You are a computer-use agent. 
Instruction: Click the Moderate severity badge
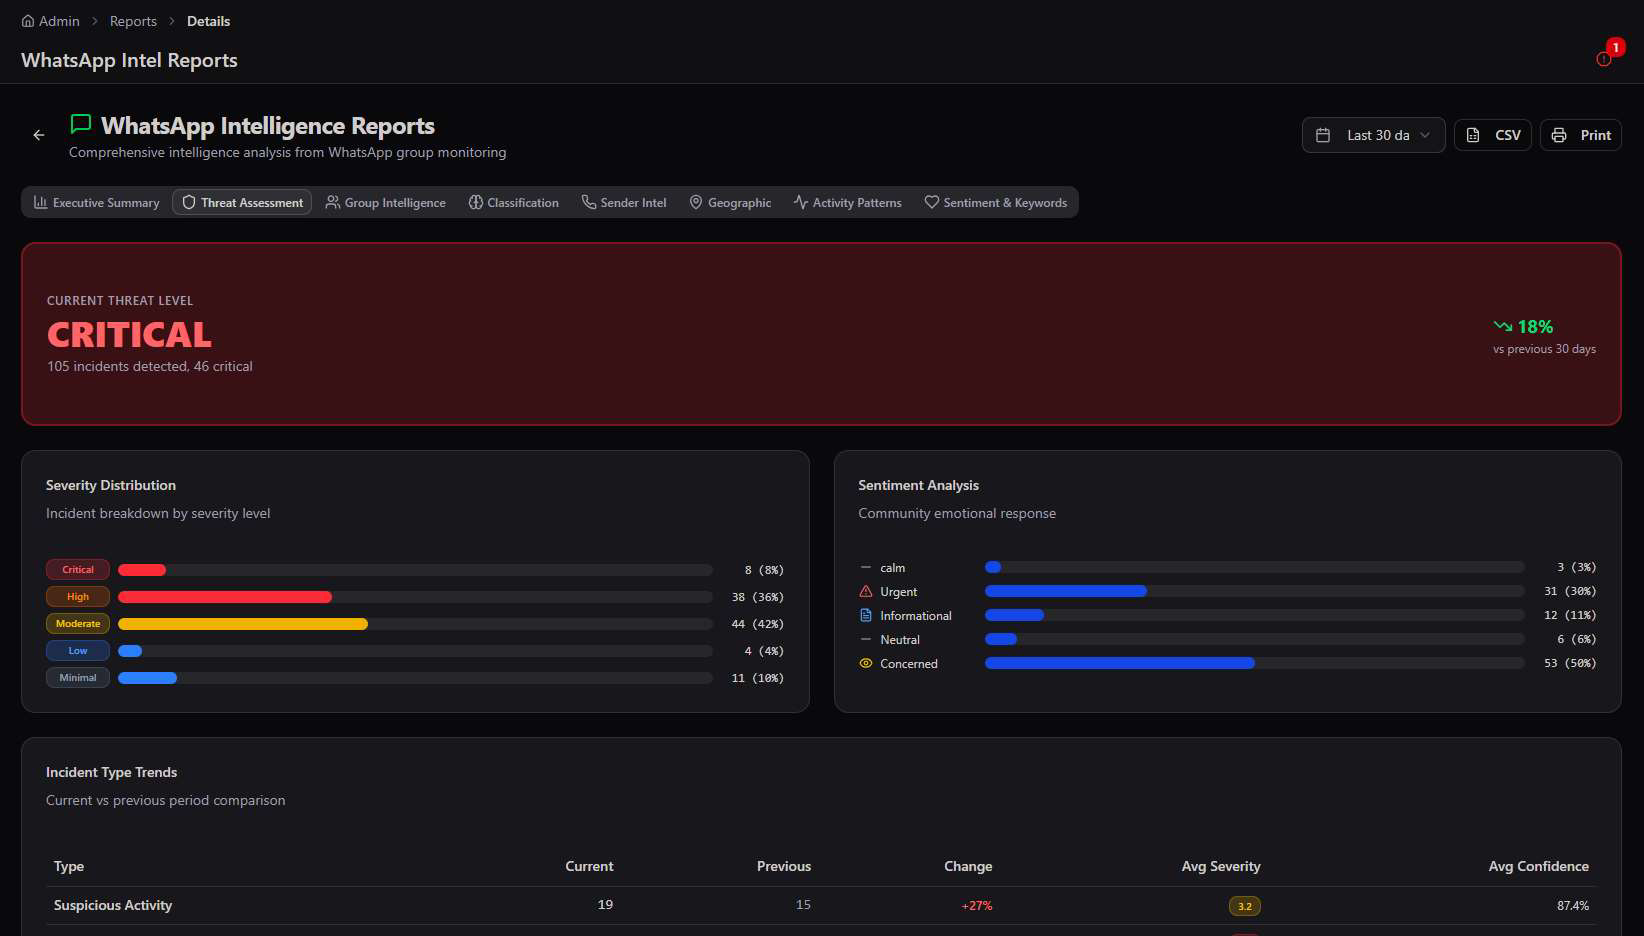[78, 623]
